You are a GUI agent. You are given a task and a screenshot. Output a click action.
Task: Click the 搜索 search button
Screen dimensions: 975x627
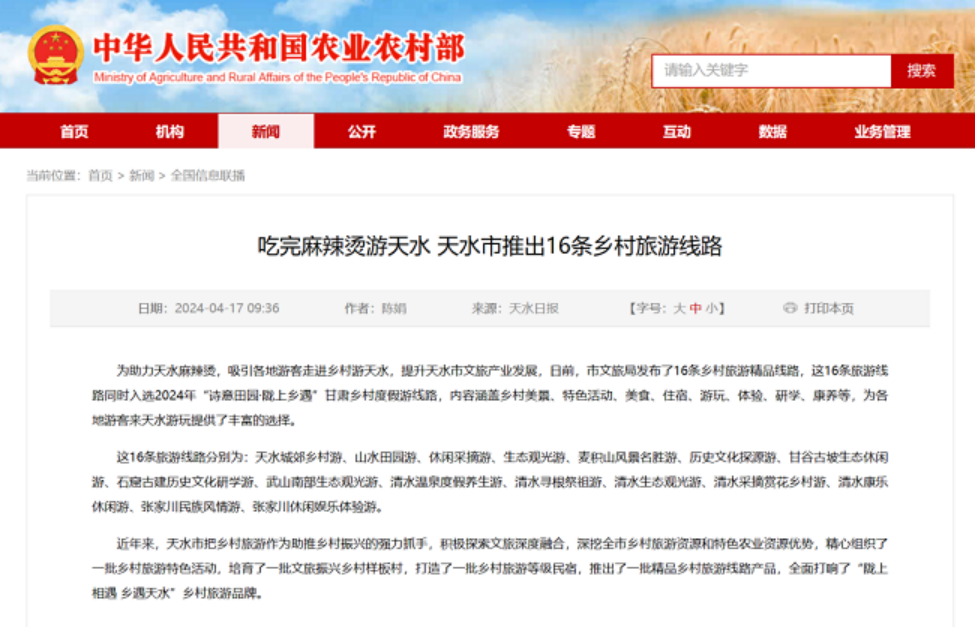pos(921,71)
